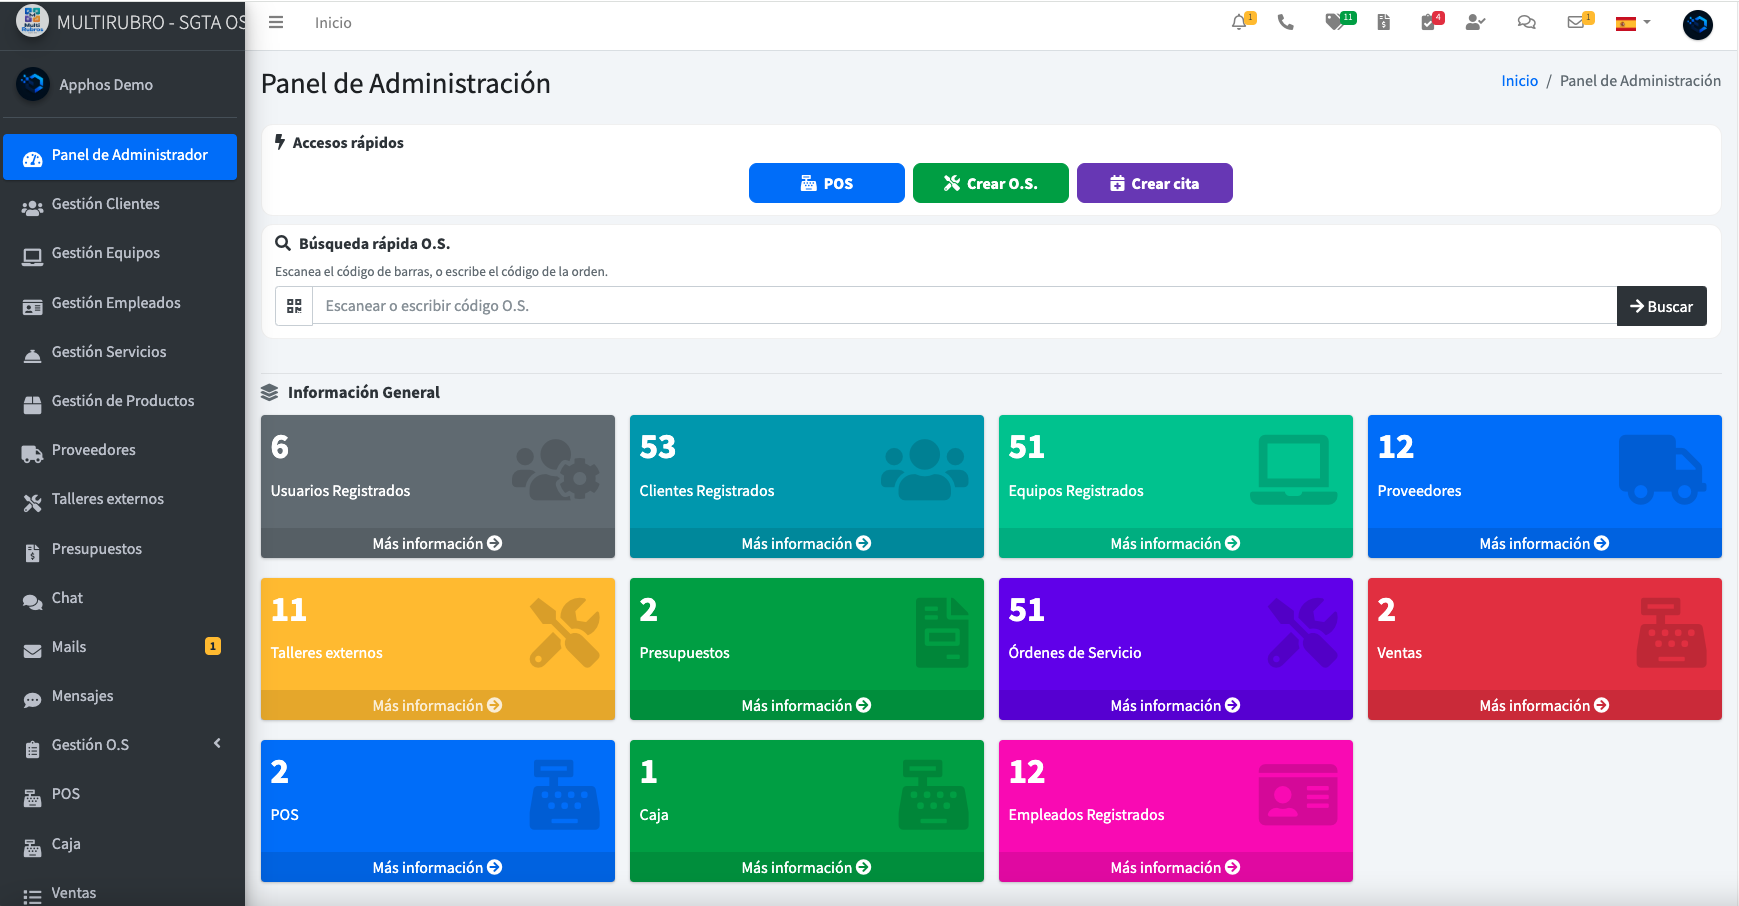1739x906 pixels.
Task: Open Gestión Clientes in sidebar
Action: point(122,205)
